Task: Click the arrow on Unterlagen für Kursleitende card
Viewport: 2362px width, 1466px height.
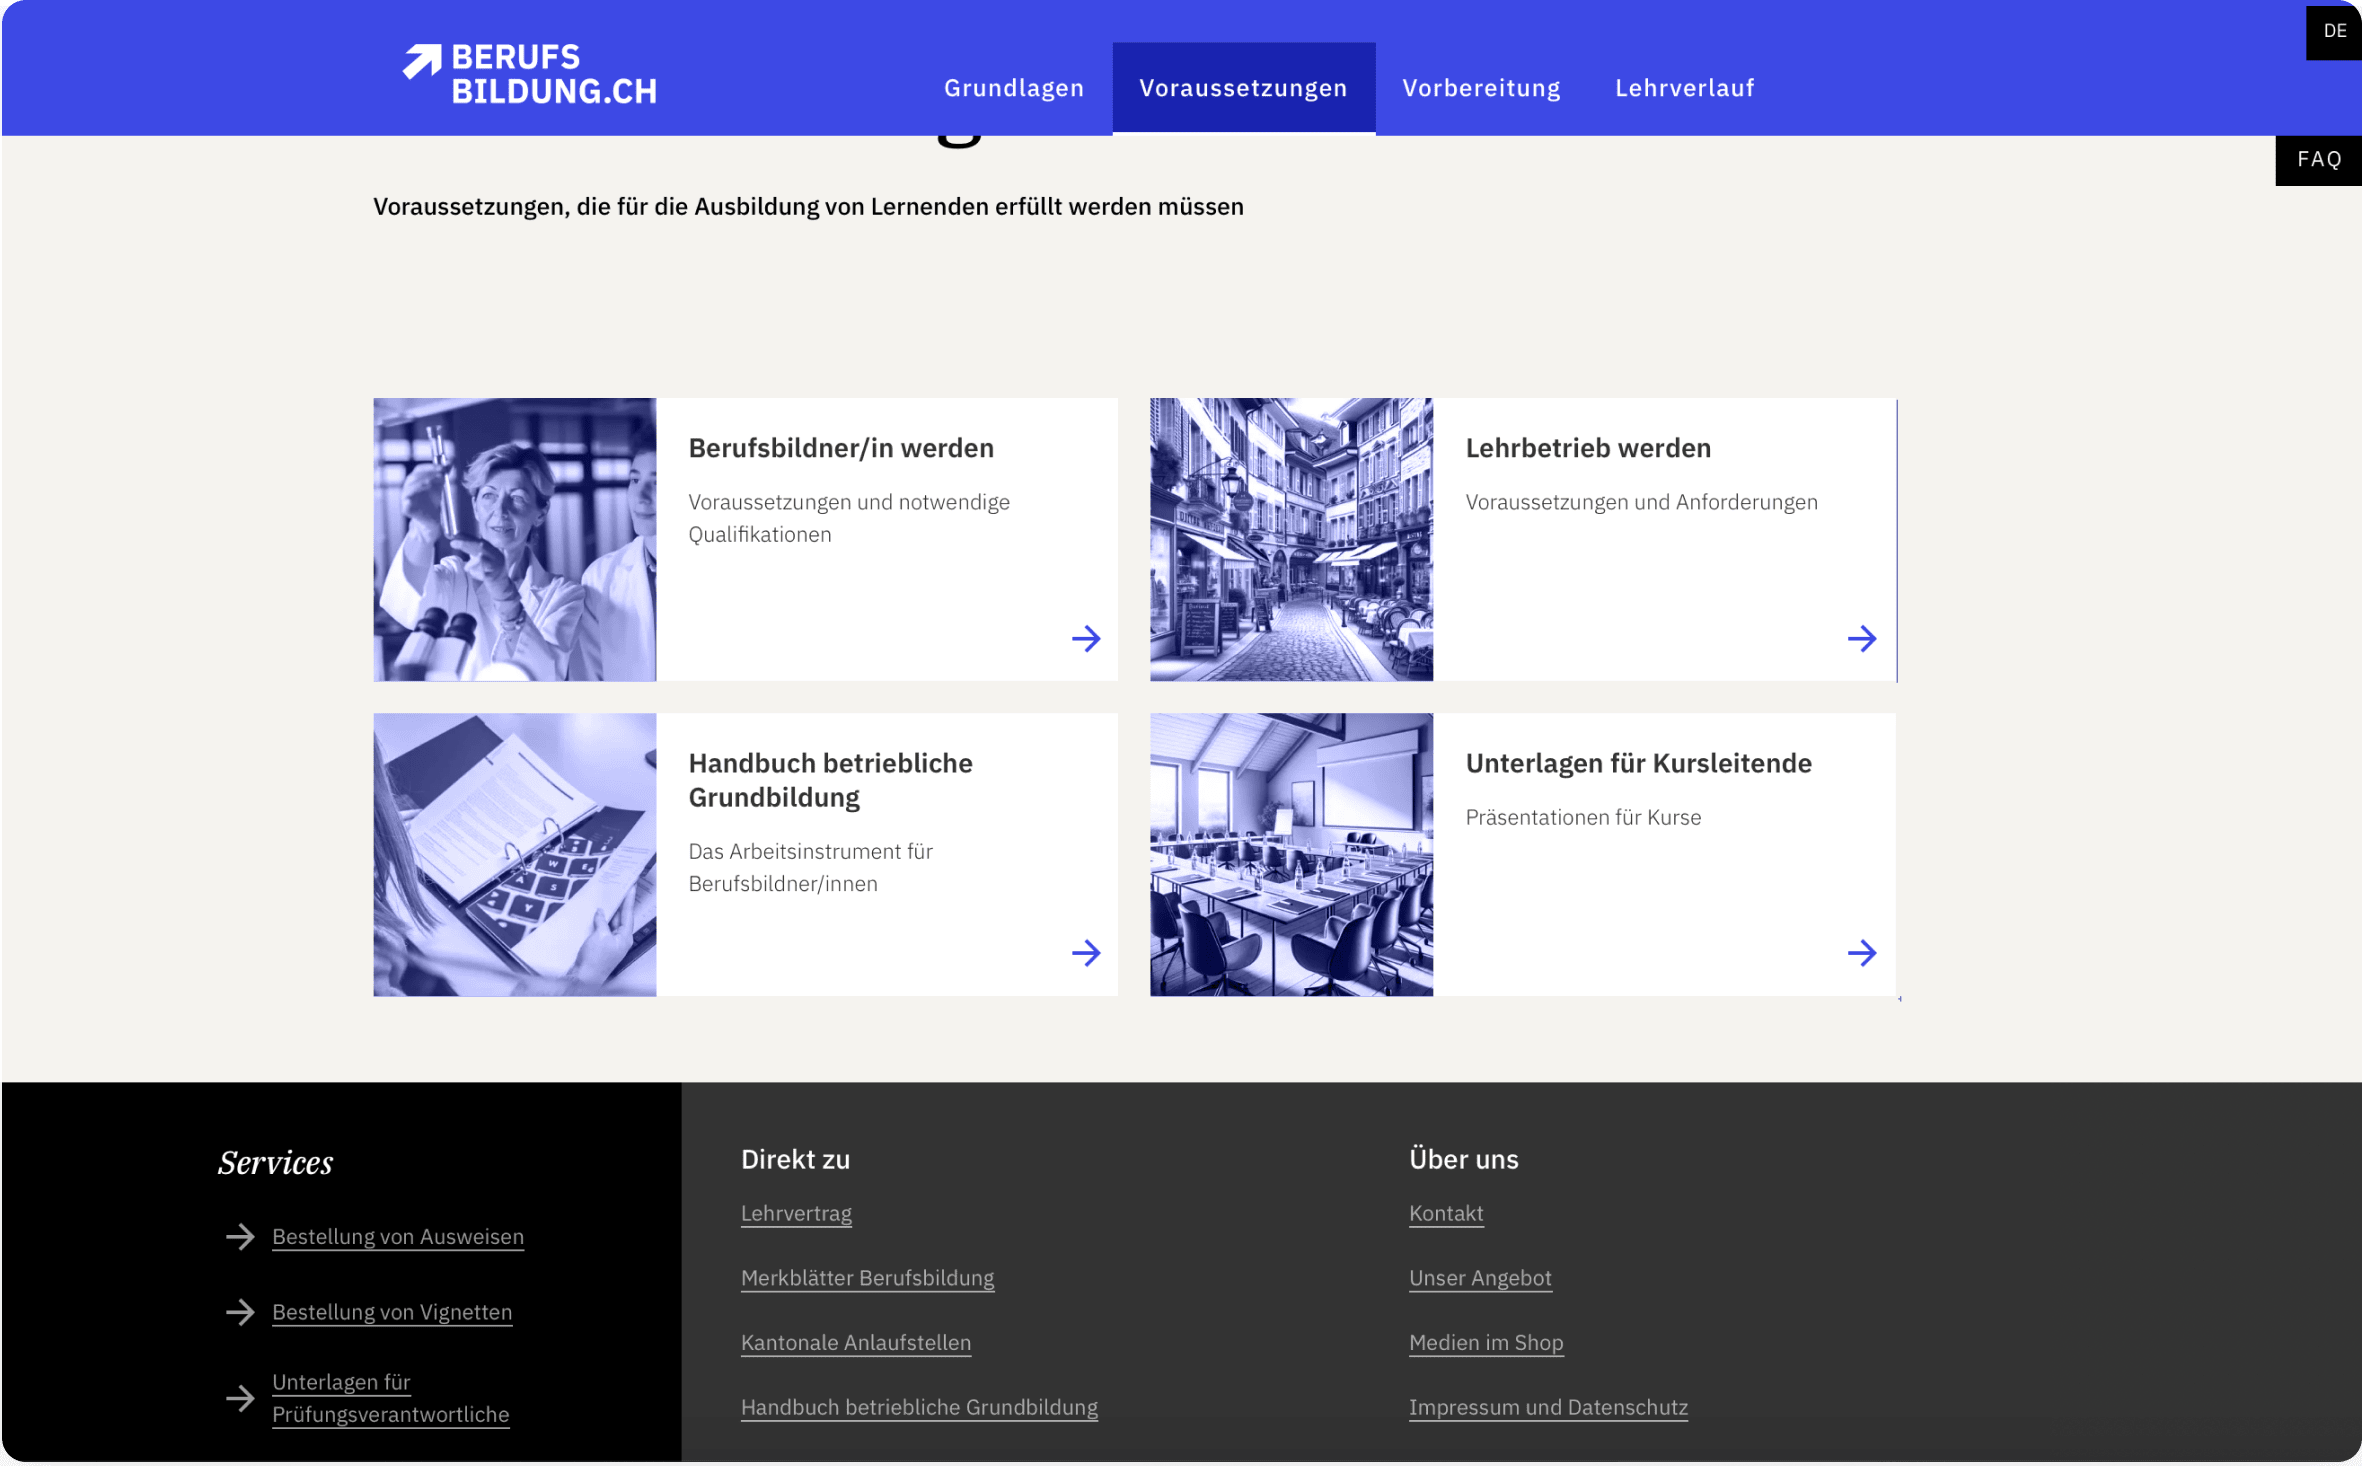Action: tap(1862, 952)
